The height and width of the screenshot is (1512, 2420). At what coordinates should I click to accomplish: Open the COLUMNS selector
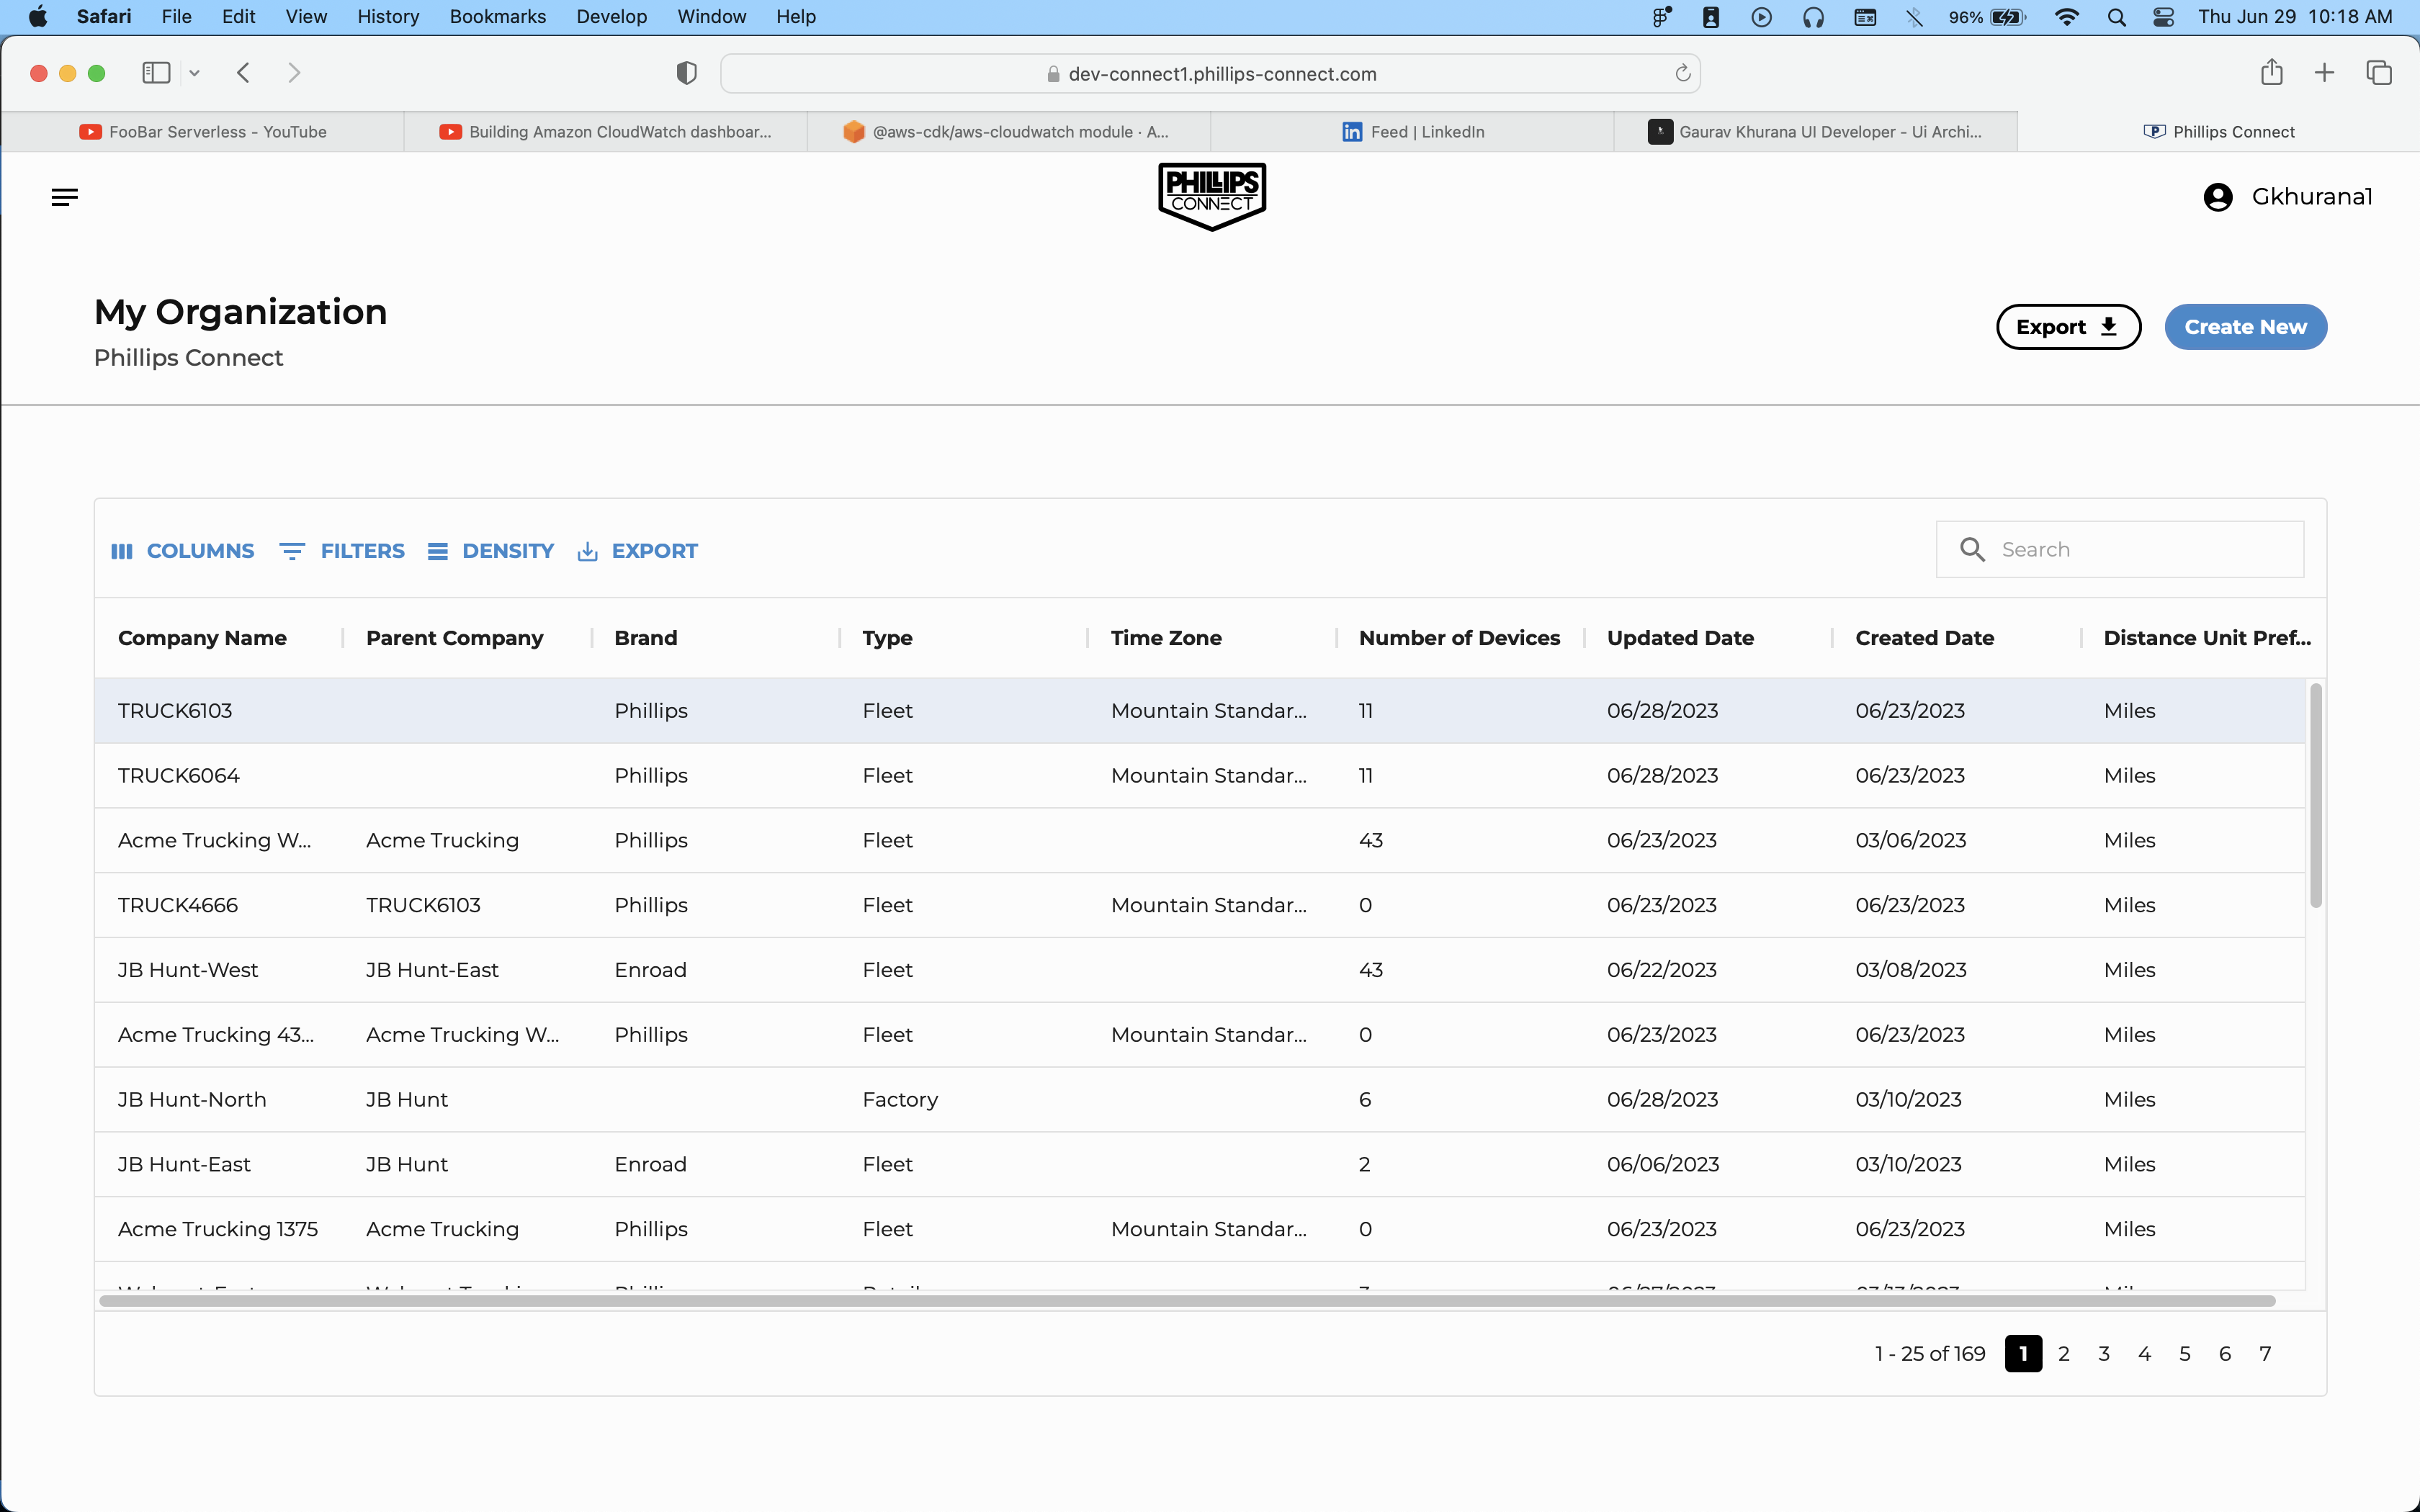(x=182, y=551)
